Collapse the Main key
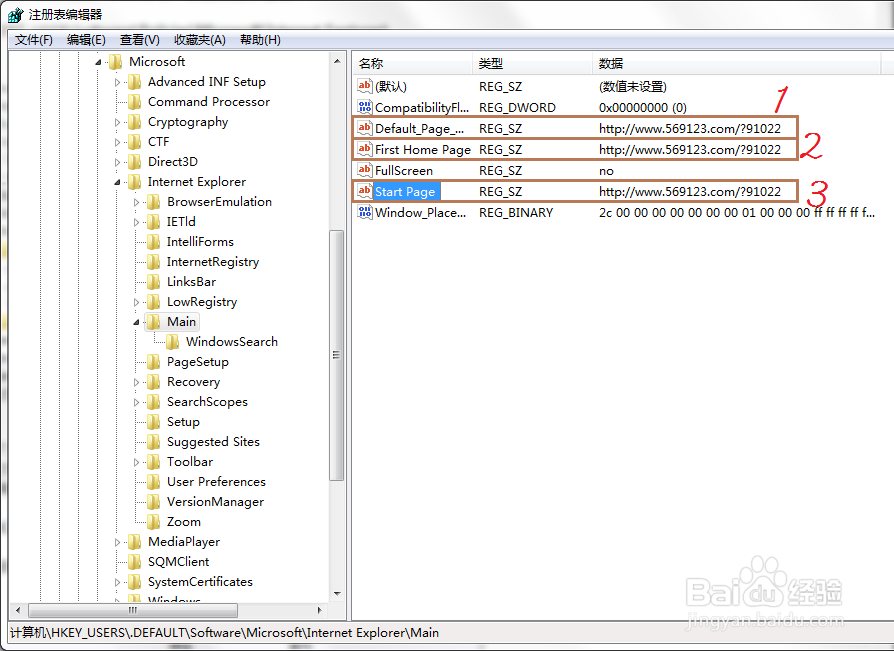Image resolution: width=894 pixels, height=651 pixels. (136, 323)
